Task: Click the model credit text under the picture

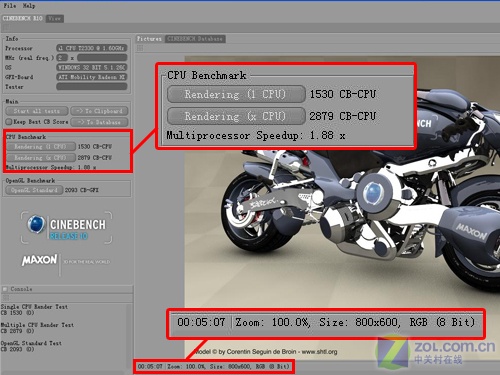Action: (x=266, y=352)
